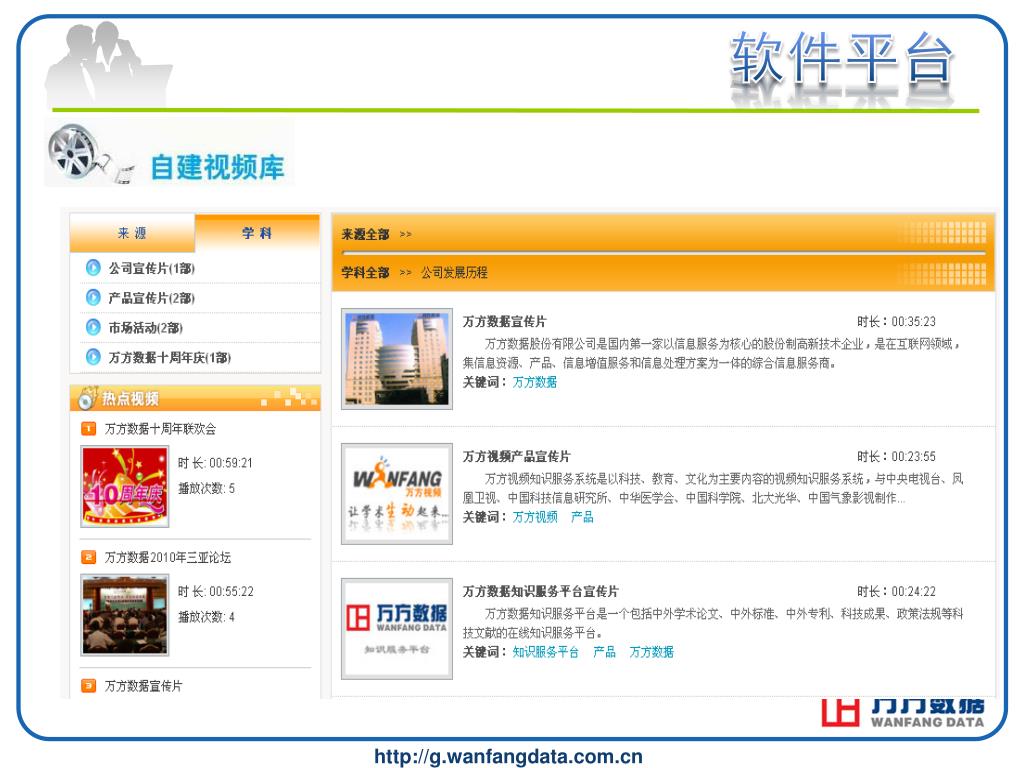Open the 市场活动(2部) category
Viewport: 1024px width, 768px height.
click(146, 328)
